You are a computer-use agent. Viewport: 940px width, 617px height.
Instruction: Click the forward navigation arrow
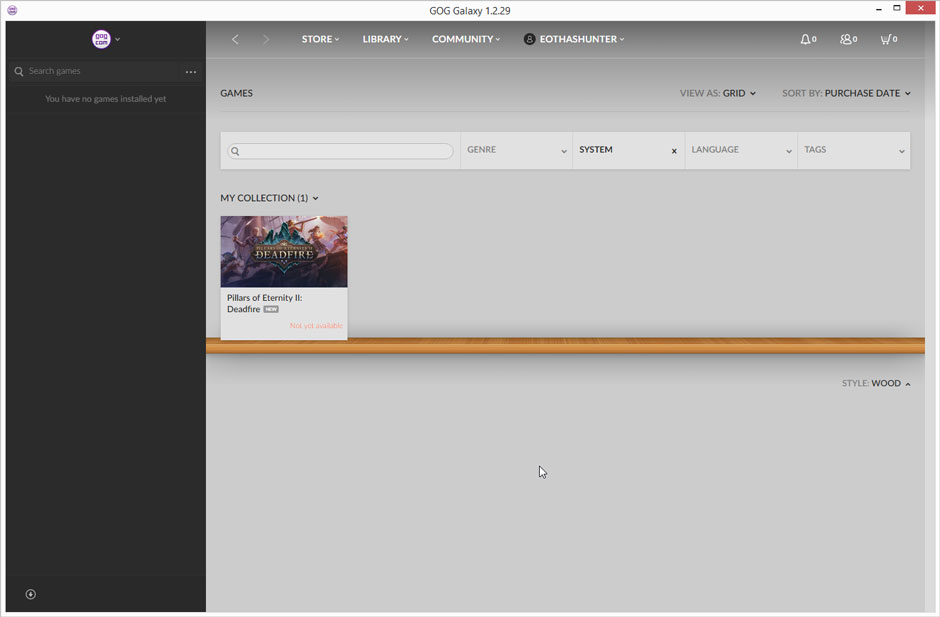[265, 39]
